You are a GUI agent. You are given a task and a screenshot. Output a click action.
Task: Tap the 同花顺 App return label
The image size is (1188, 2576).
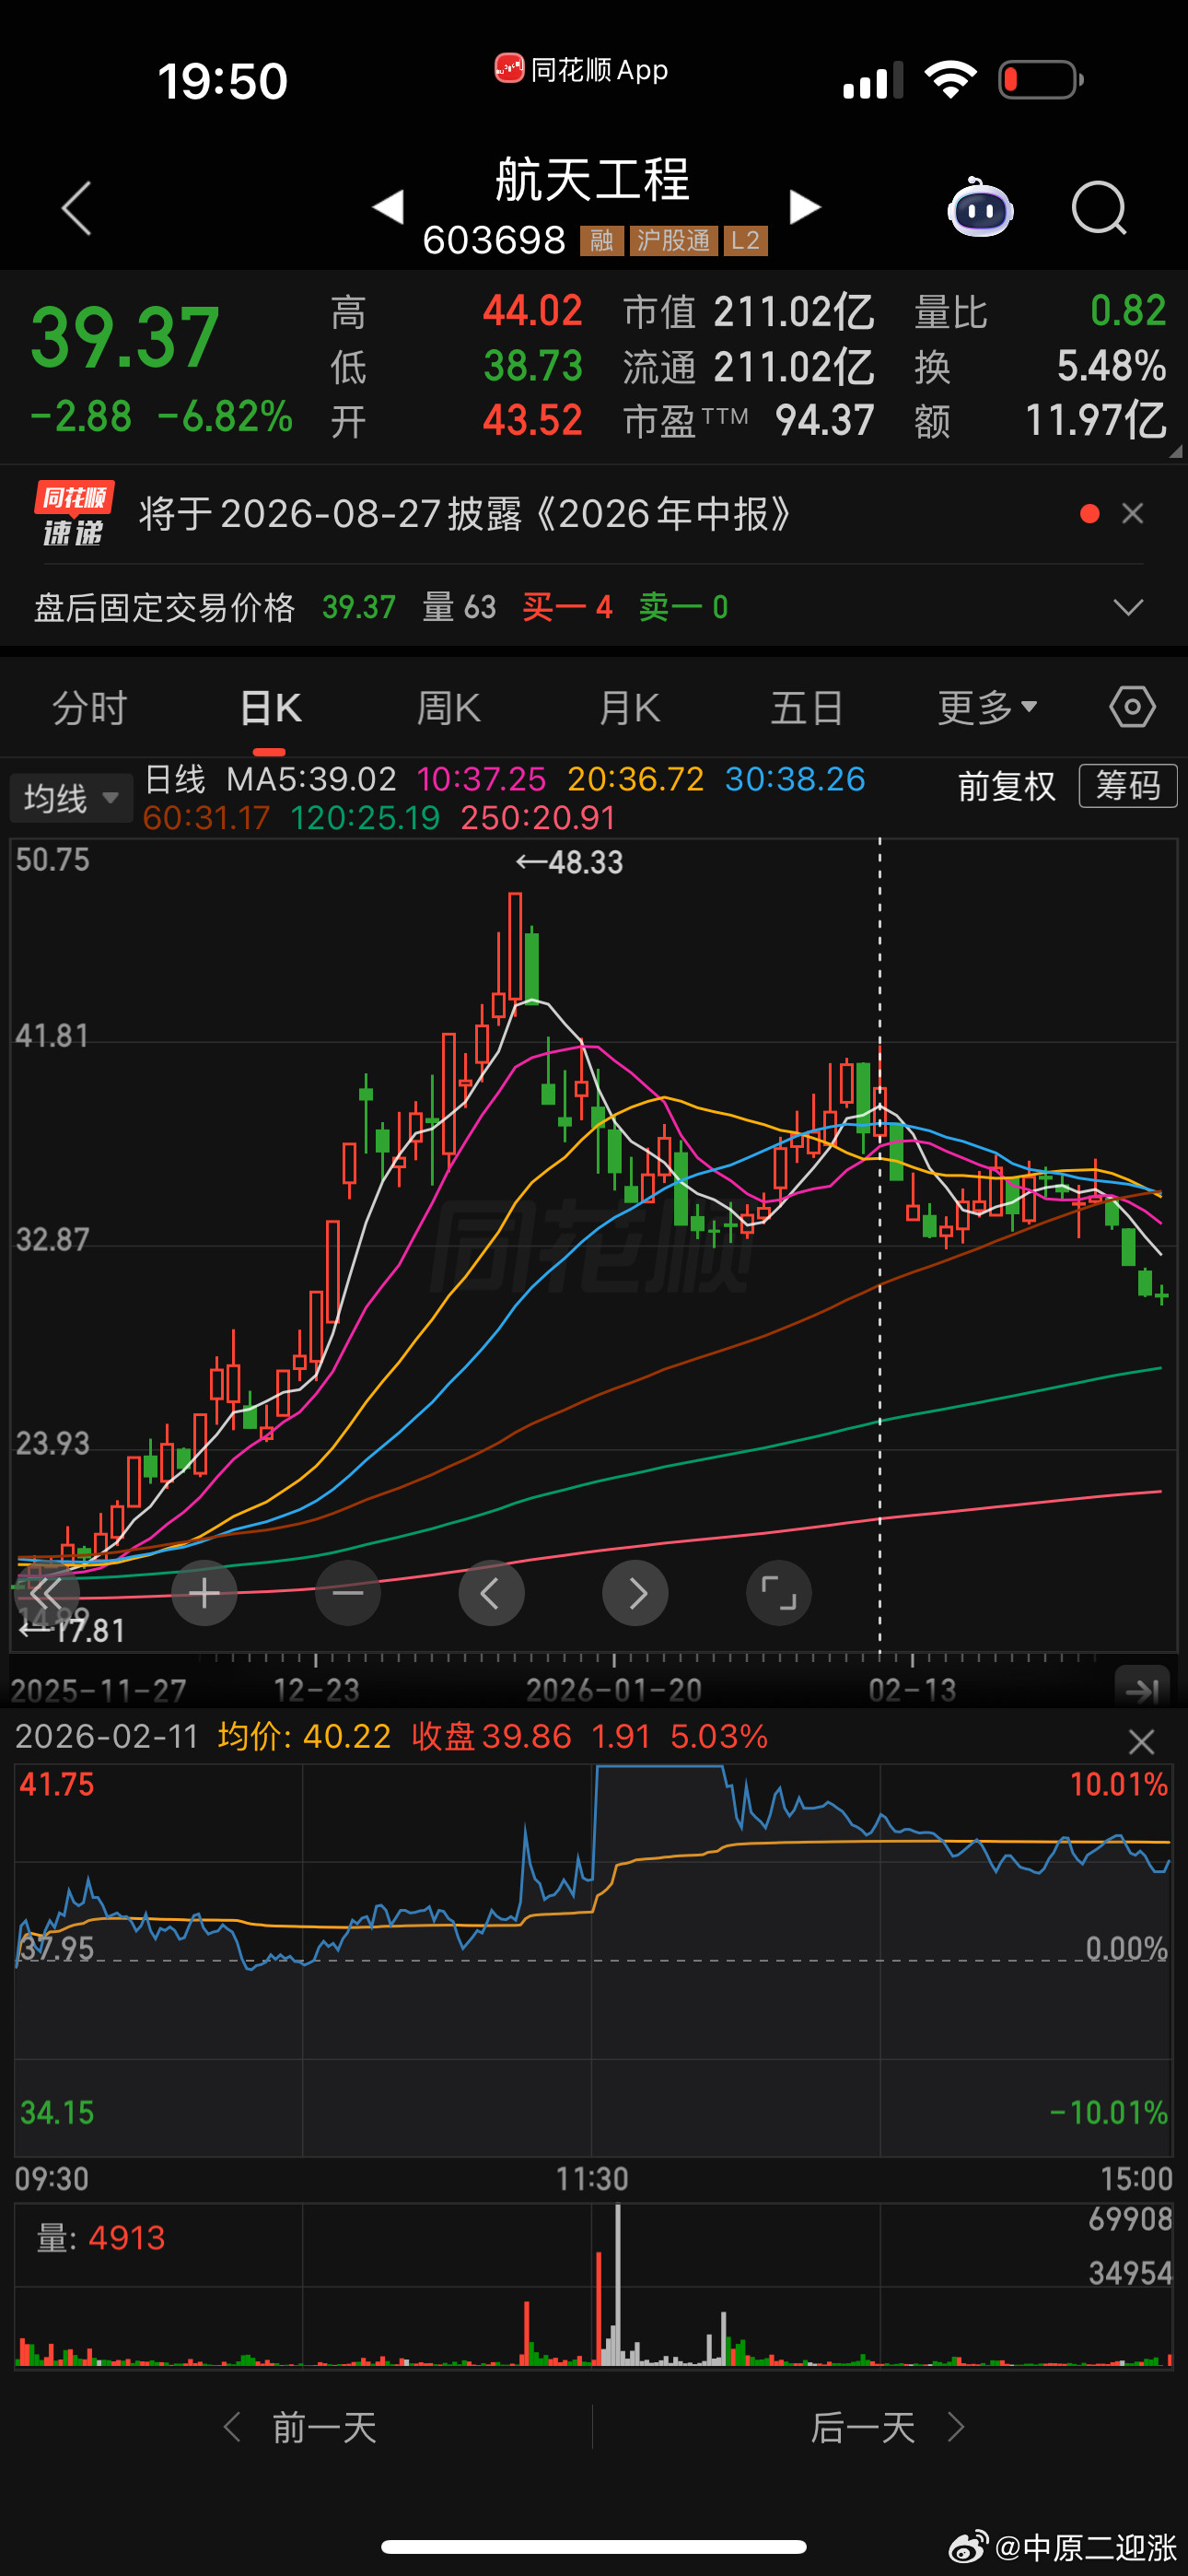click(x=581, y=70)
